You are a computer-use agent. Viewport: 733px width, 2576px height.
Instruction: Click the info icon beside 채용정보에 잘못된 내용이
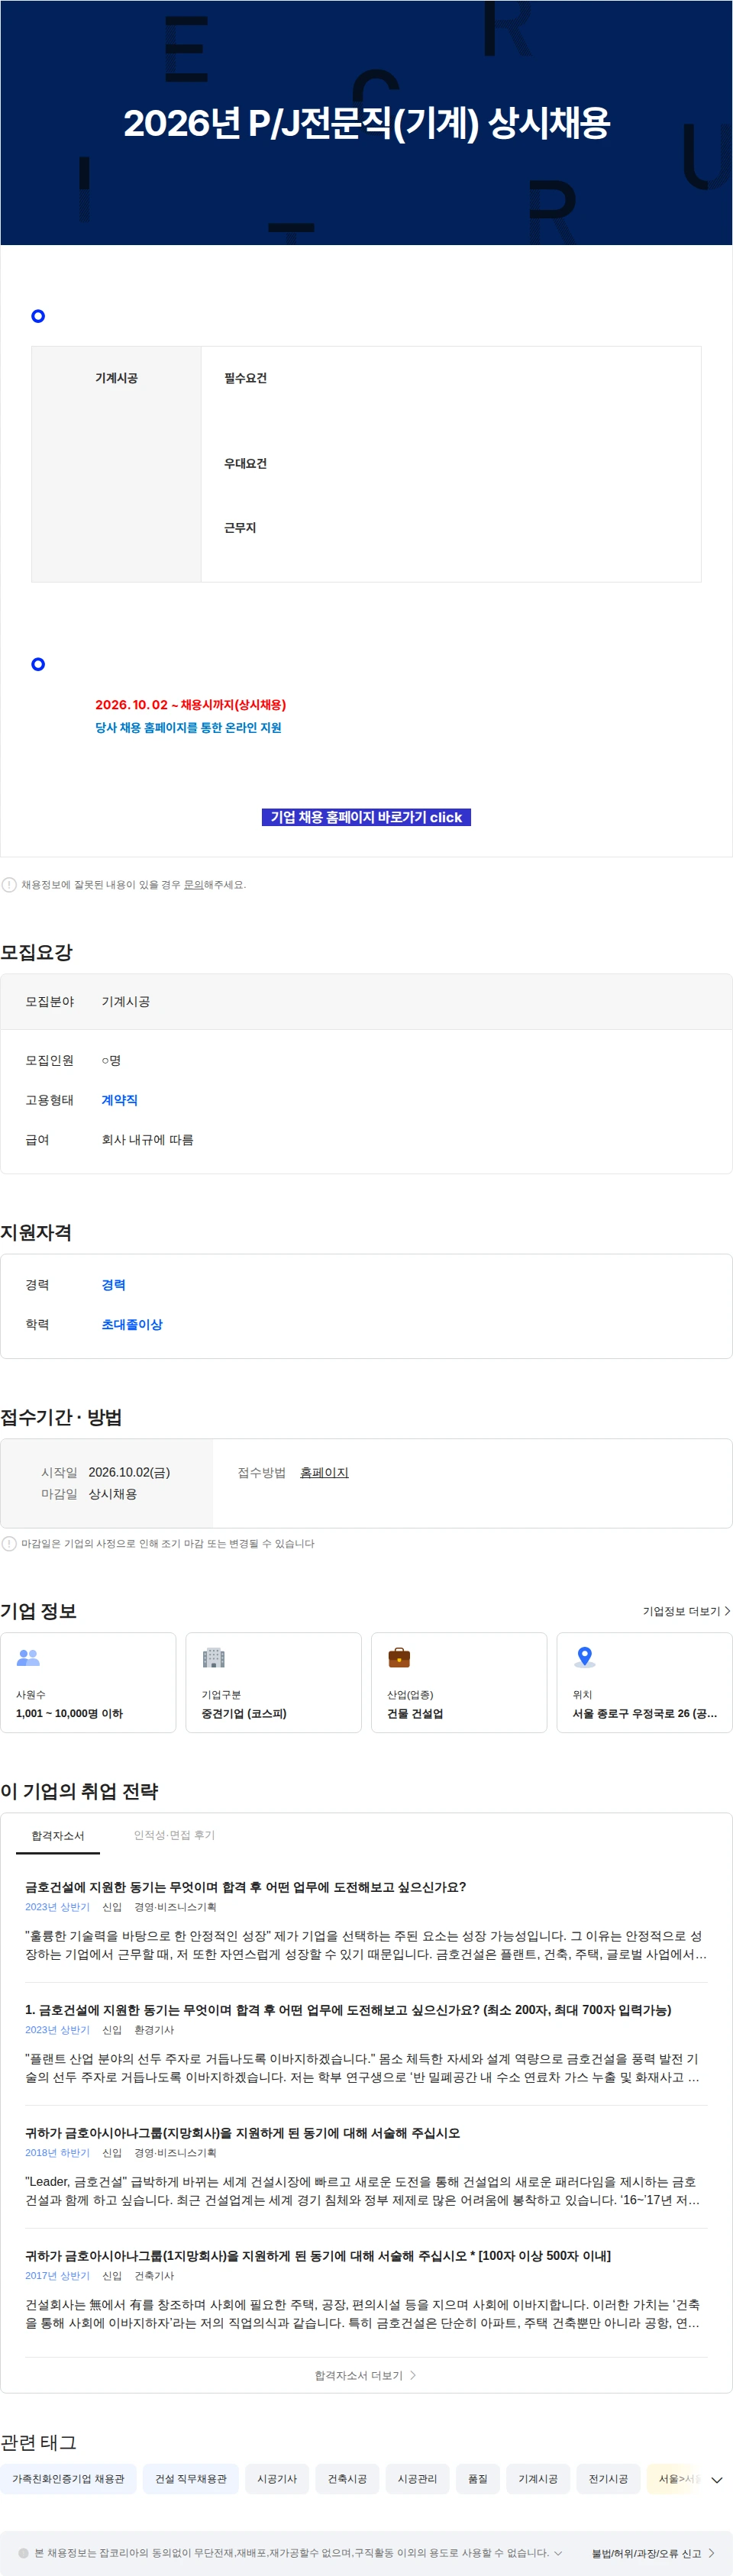click(x=9, y=884)
